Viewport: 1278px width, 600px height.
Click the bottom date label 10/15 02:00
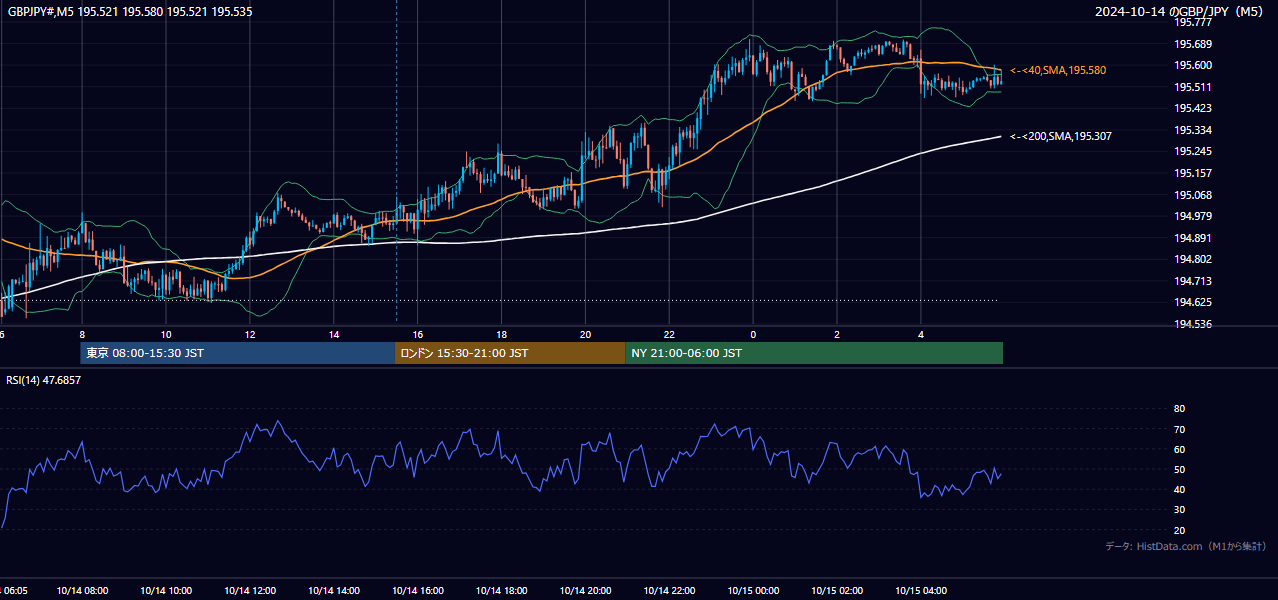[837, 591]
